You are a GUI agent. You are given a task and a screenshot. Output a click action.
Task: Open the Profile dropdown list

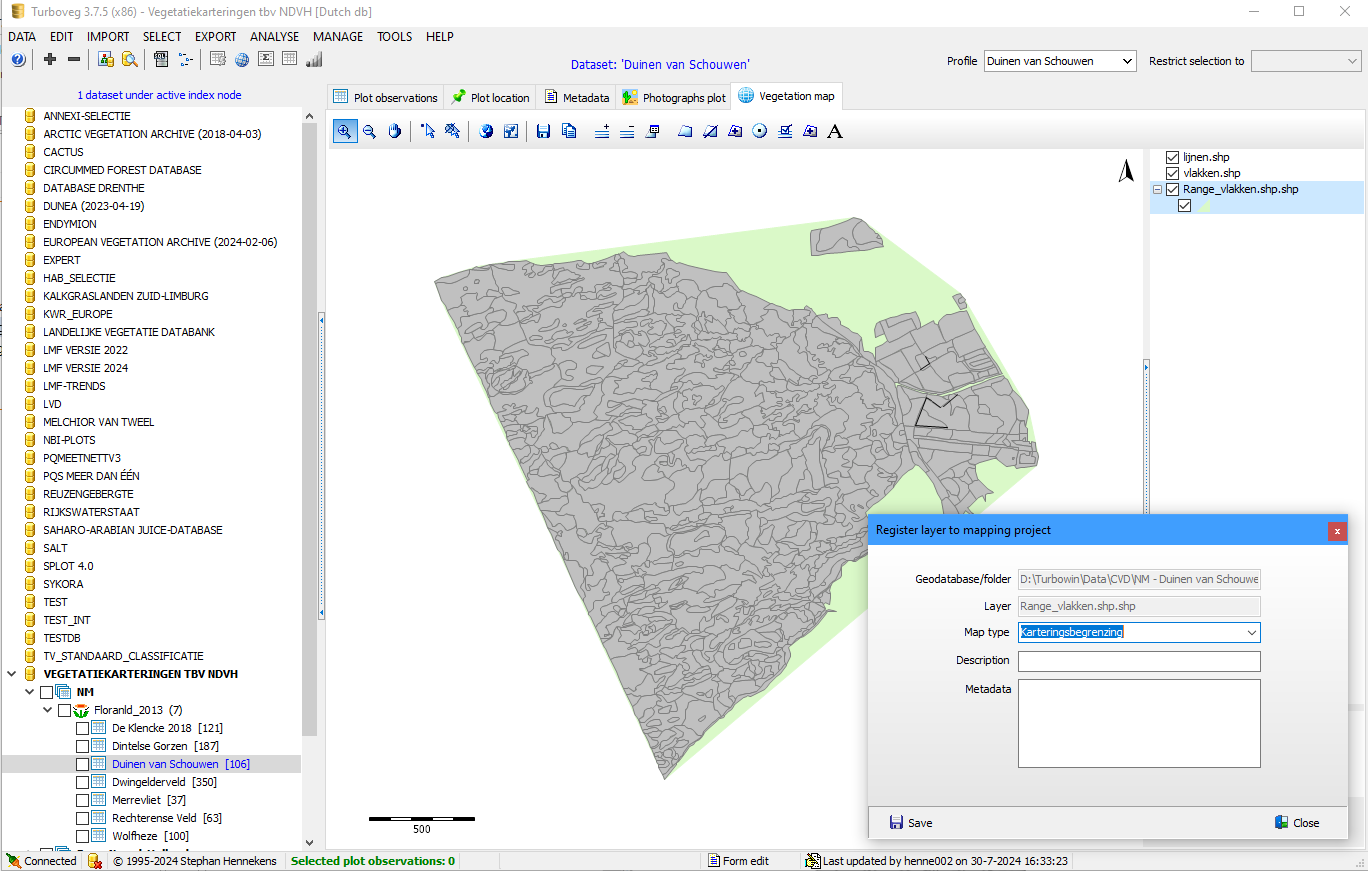(1127, 61)
